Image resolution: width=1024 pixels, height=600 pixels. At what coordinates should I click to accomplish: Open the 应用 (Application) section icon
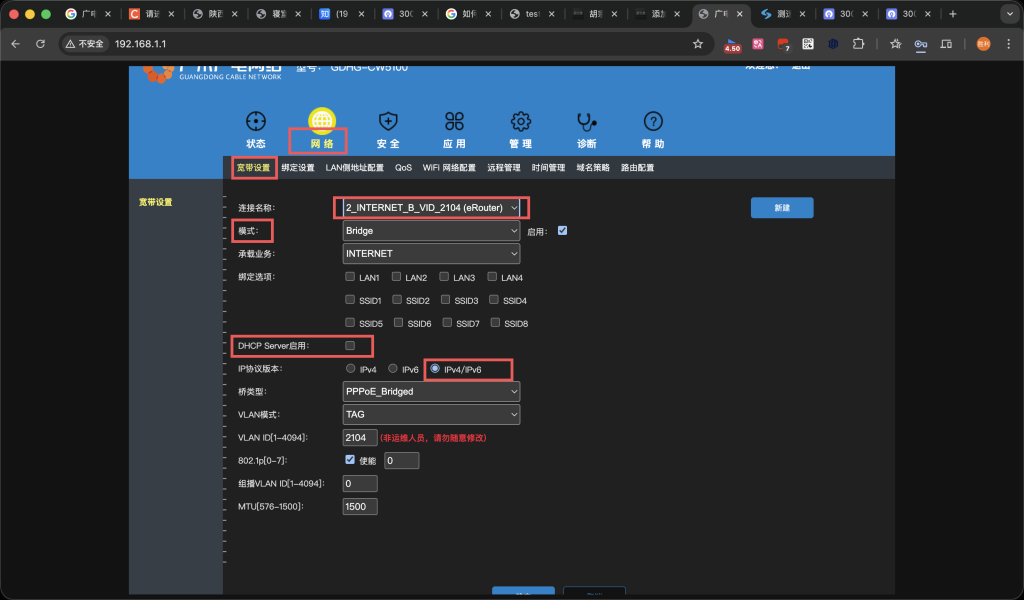point(454,121)
